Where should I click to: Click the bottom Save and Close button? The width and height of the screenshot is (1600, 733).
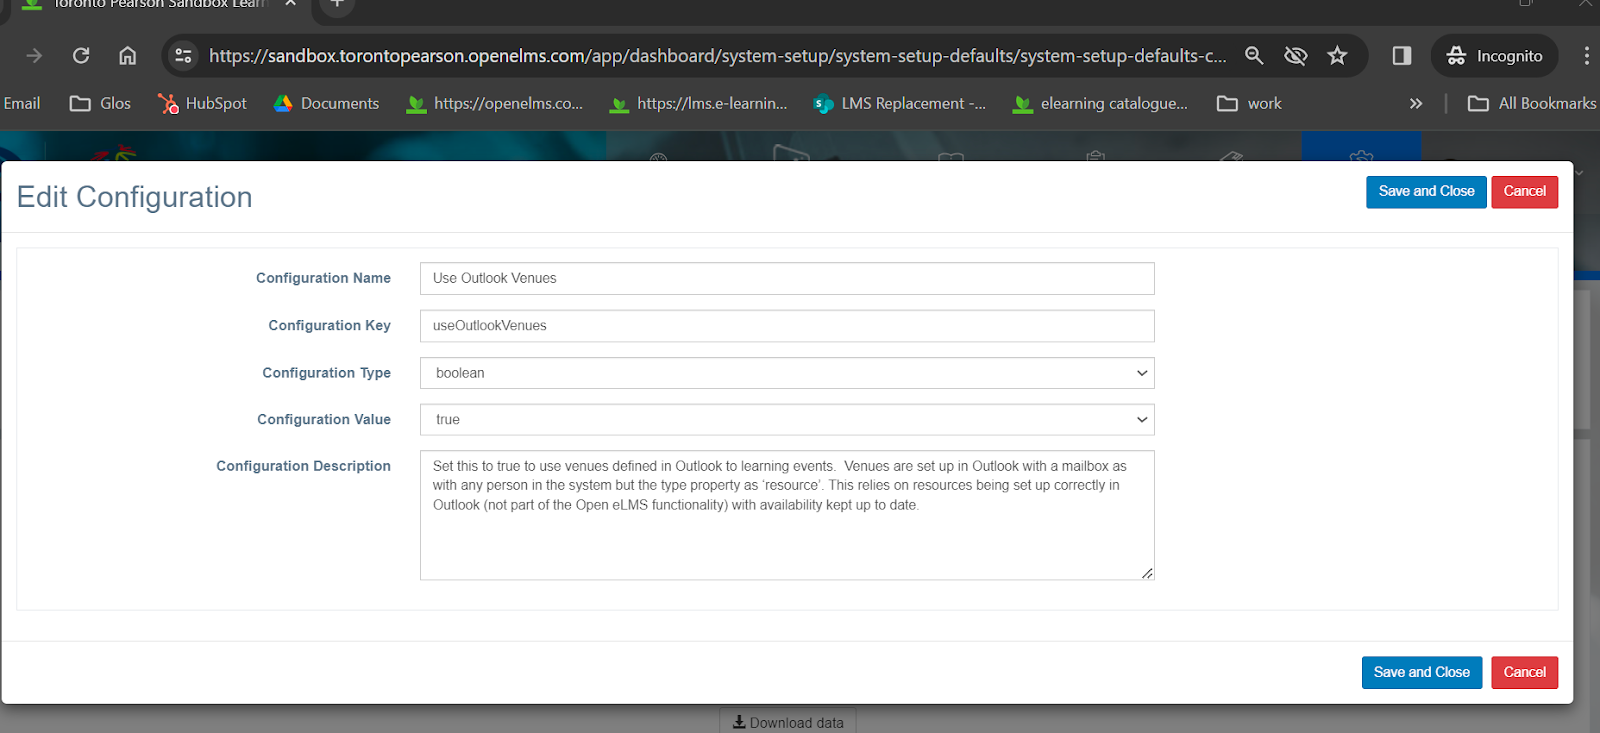[x=1421, y=673]
